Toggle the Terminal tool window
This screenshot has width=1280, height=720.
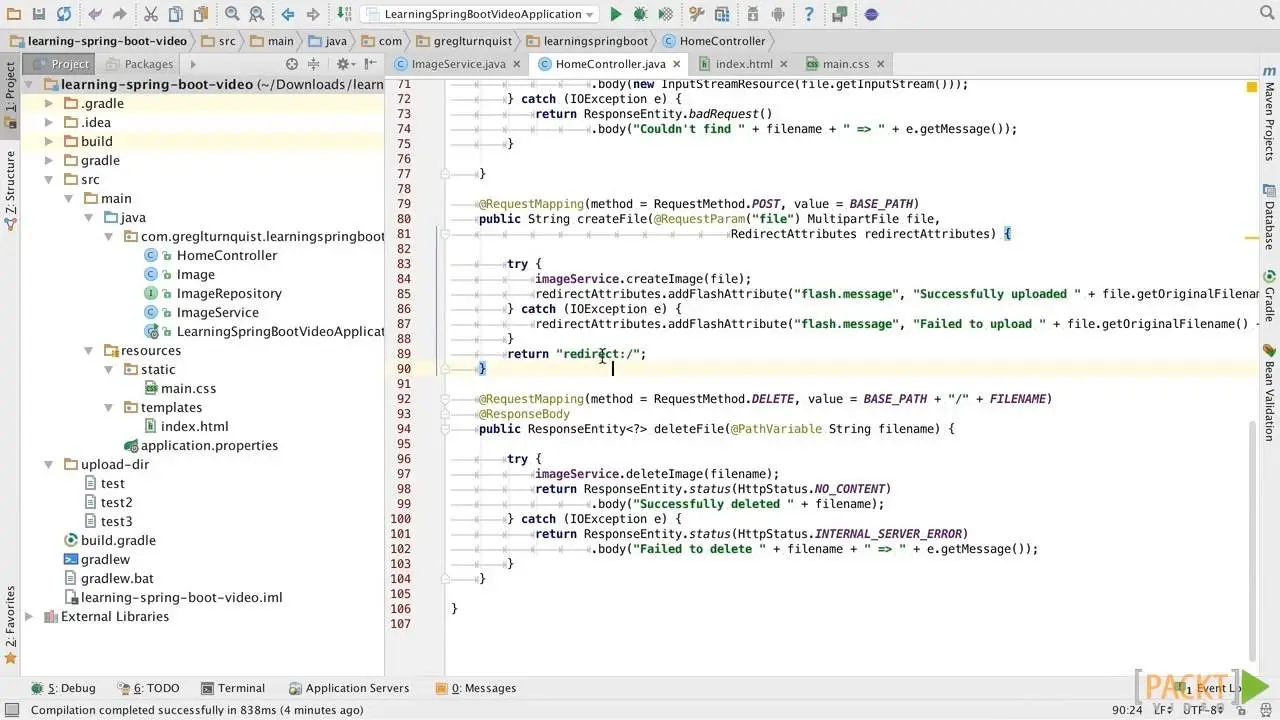[x=233, y=688]
